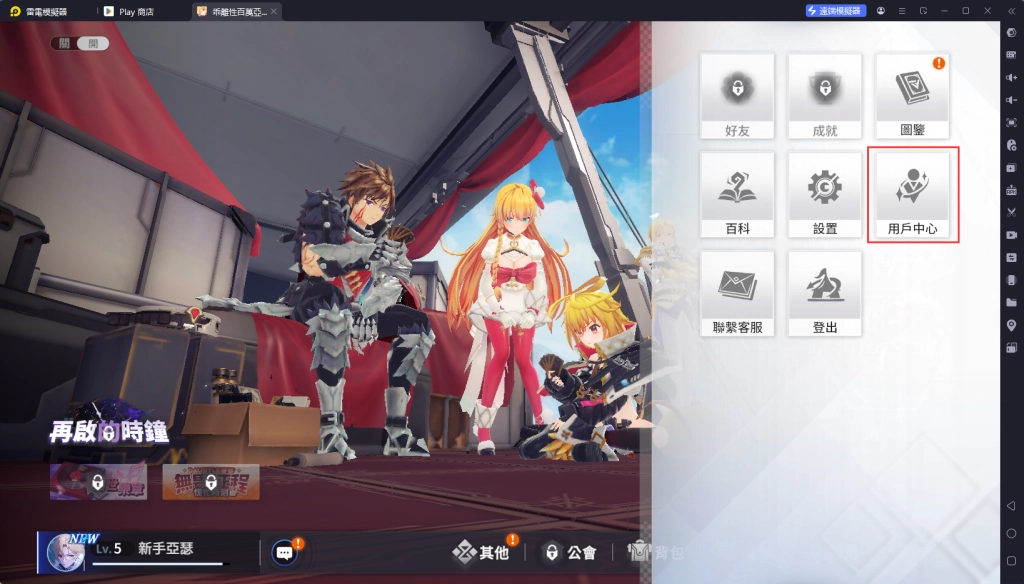
Task: Tap the locked music record banner
Action: (98, 482)
